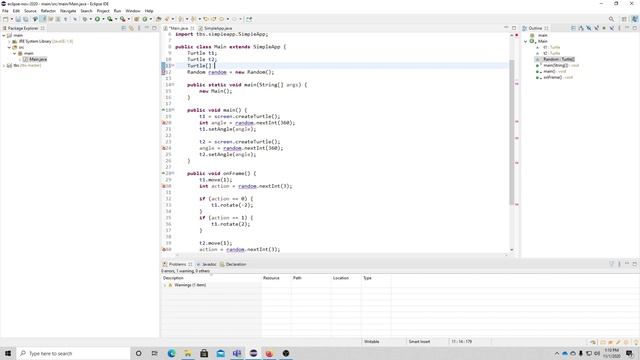
Task: Expand the Warnings (1 item) row
Action: (x=165, y=285)
